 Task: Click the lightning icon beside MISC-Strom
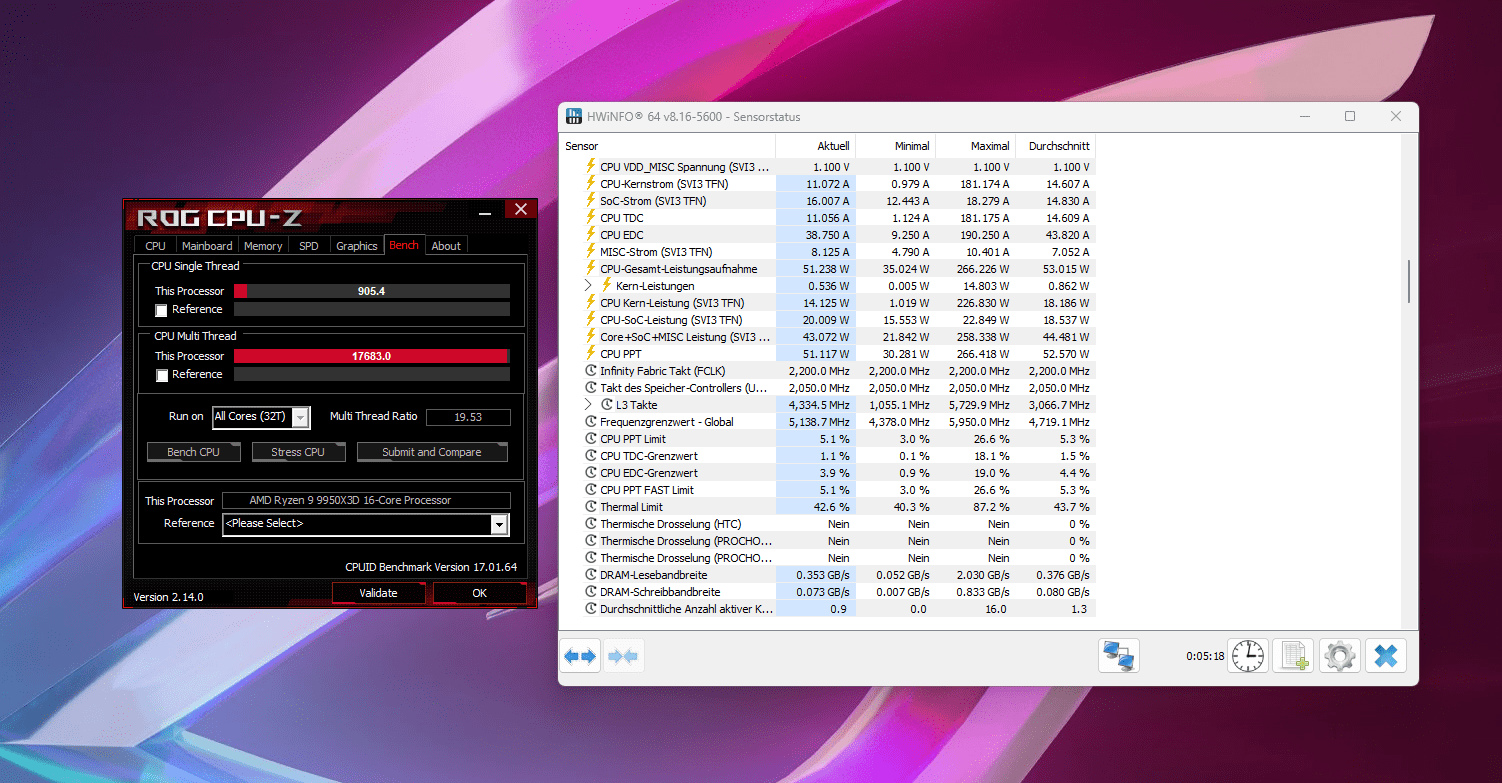[590, 251]
